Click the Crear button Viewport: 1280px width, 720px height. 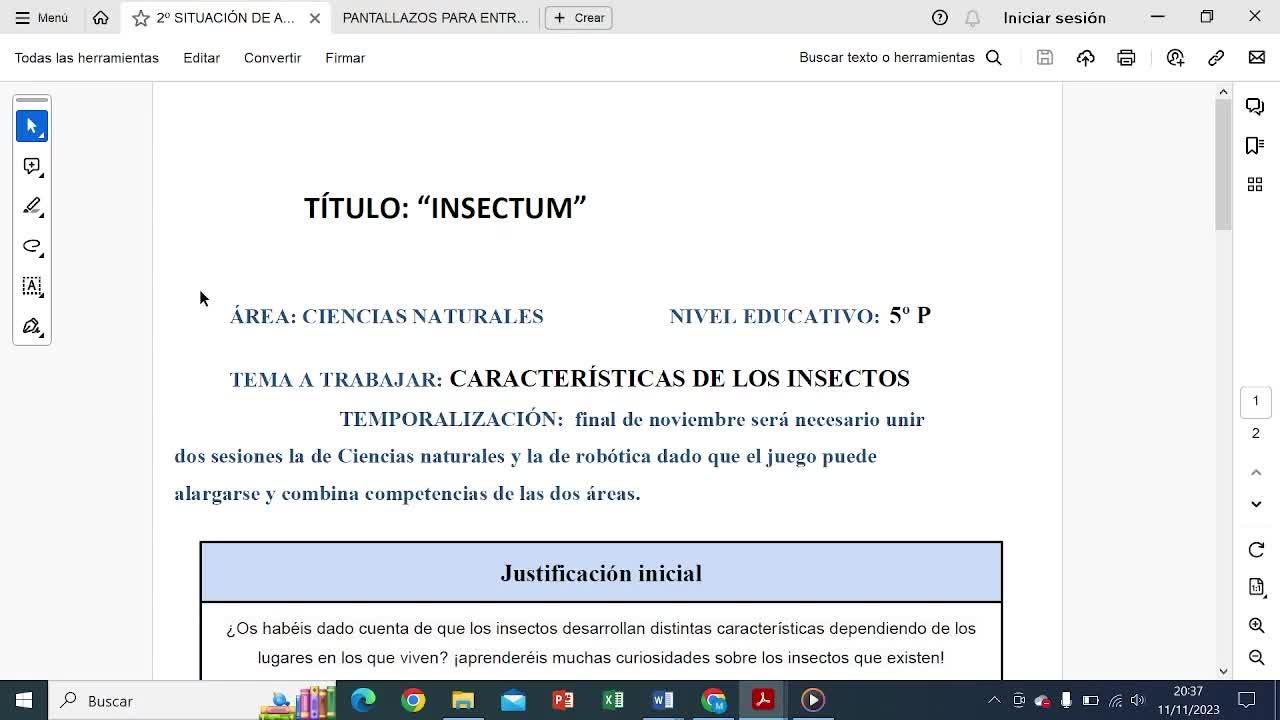point(578,17)
